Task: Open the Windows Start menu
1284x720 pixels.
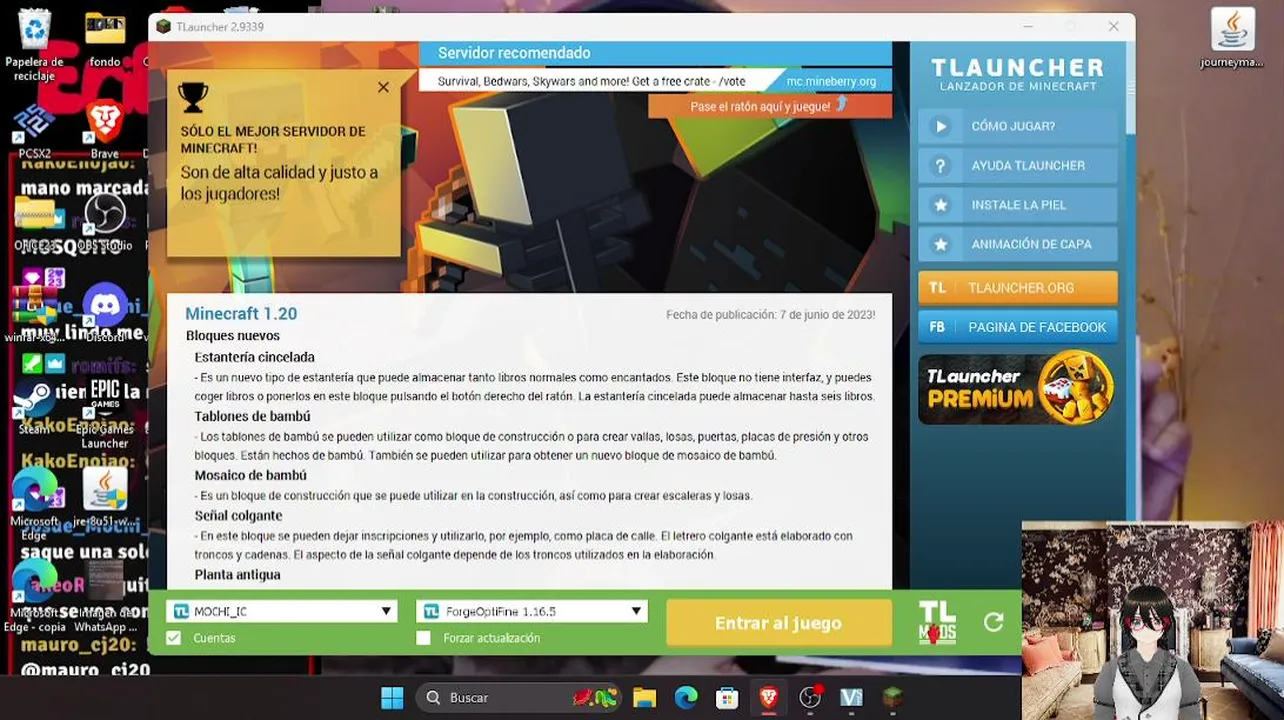Action: (392, 697)
